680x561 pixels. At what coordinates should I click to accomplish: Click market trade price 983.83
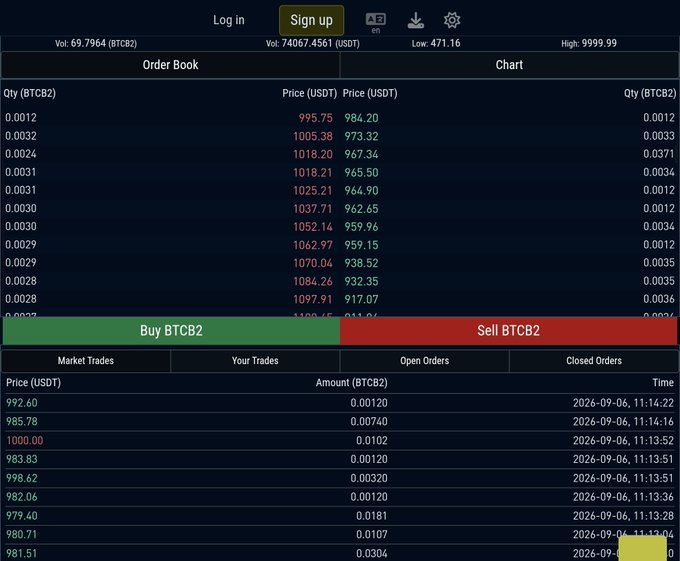22,459
